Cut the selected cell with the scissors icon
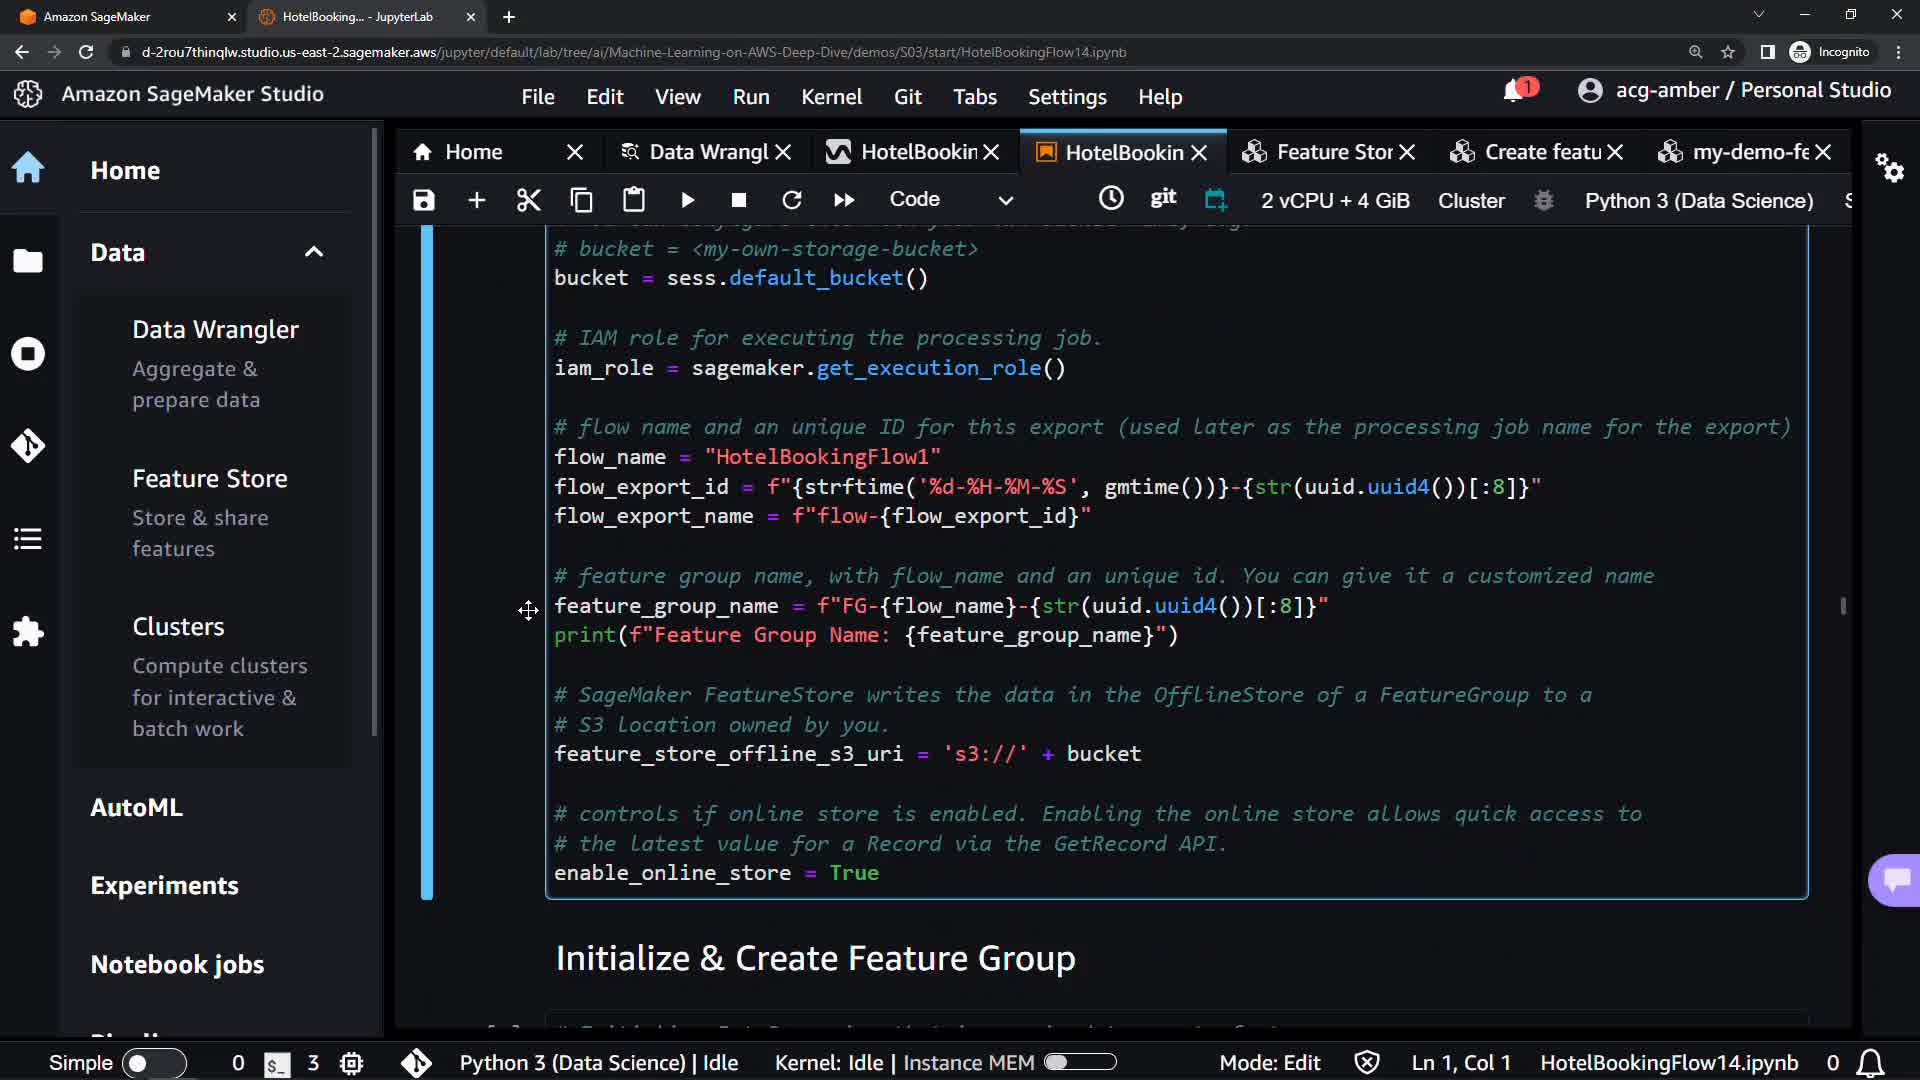This screenshot has width=1920, height=1080. [529, 200]
